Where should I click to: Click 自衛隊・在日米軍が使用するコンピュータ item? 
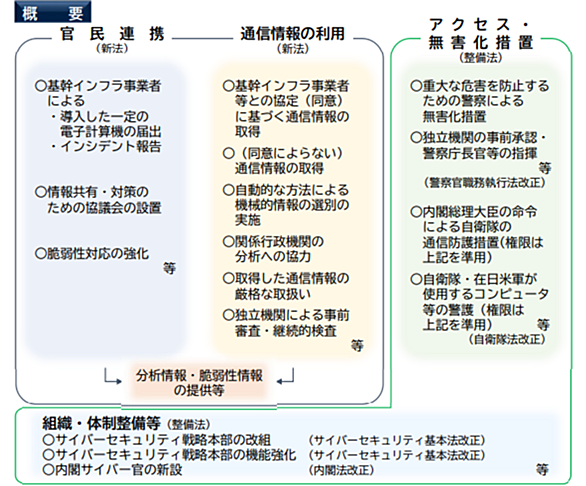(480, 301)
